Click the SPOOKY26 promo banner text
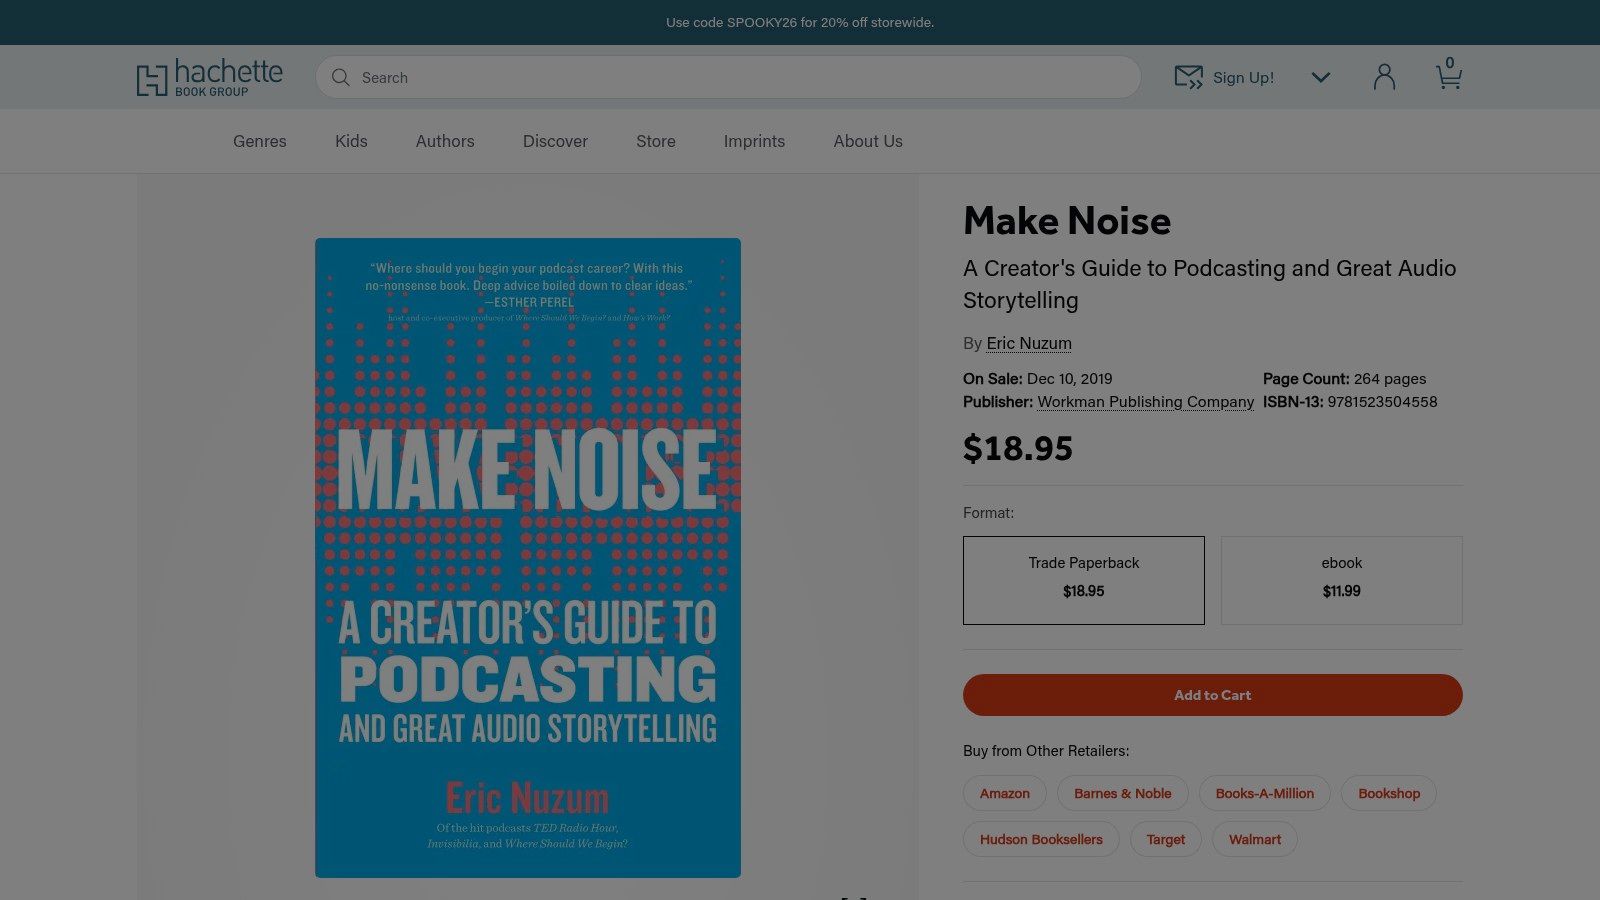The width and height of the screenshot is (1600, 900). click(x=800, y=22)
